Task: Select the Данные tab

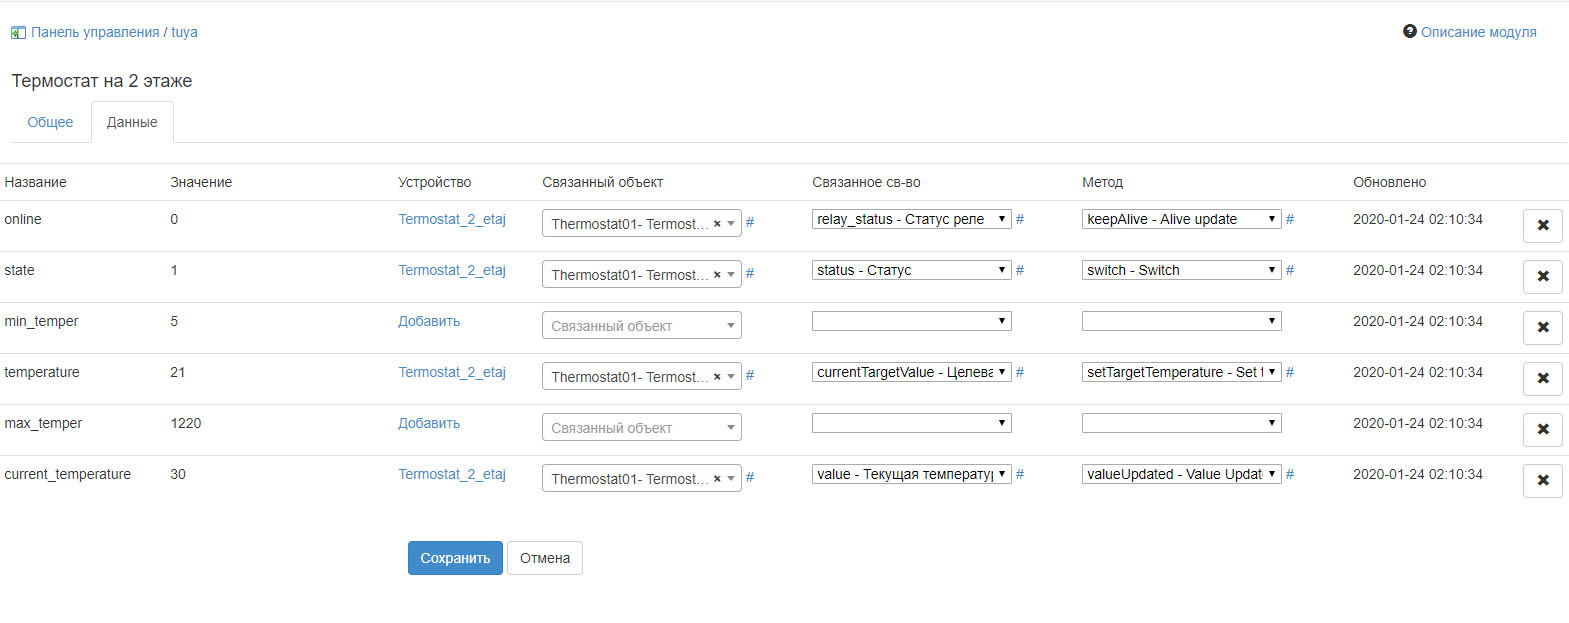Action: [x=132, y=122]
